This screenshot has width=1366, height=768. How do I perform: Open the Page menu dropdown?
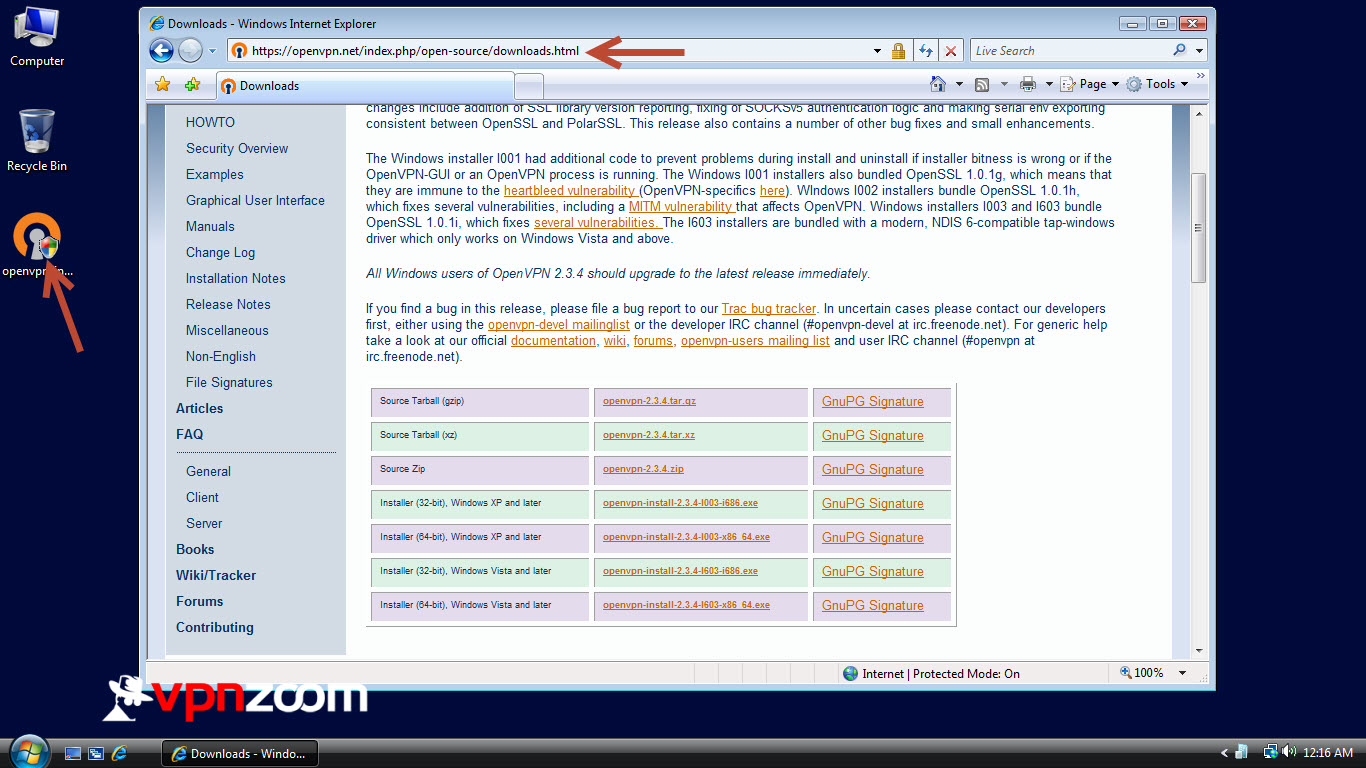point(1090,85)
